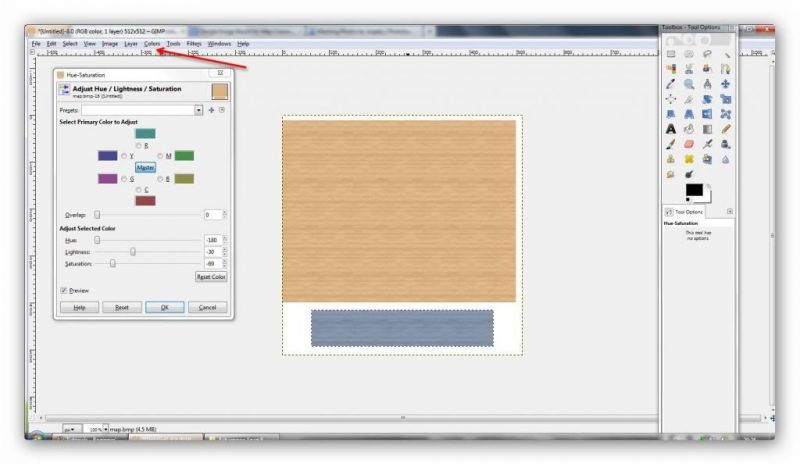Viewport: 800px width, 464px height.
Task: Click the Reset Color button
Action: click(x=211, y=276)
